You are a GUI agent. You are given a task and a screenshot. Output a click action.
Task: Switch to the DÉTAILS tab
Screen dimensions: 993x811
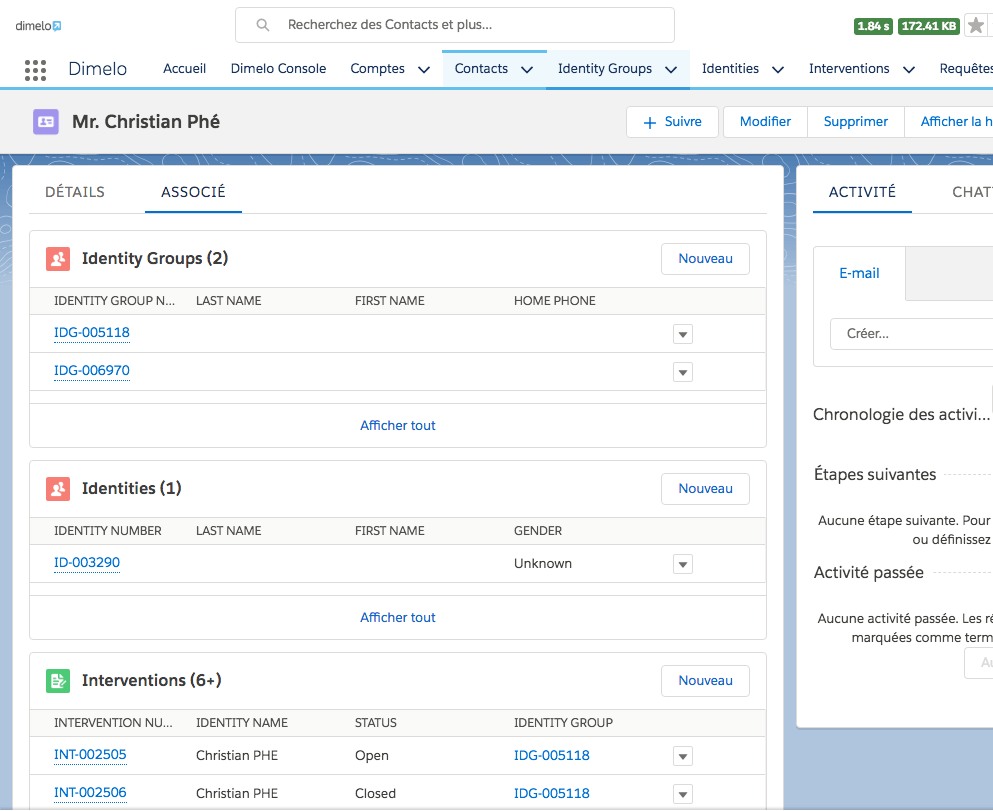[75, 192]
